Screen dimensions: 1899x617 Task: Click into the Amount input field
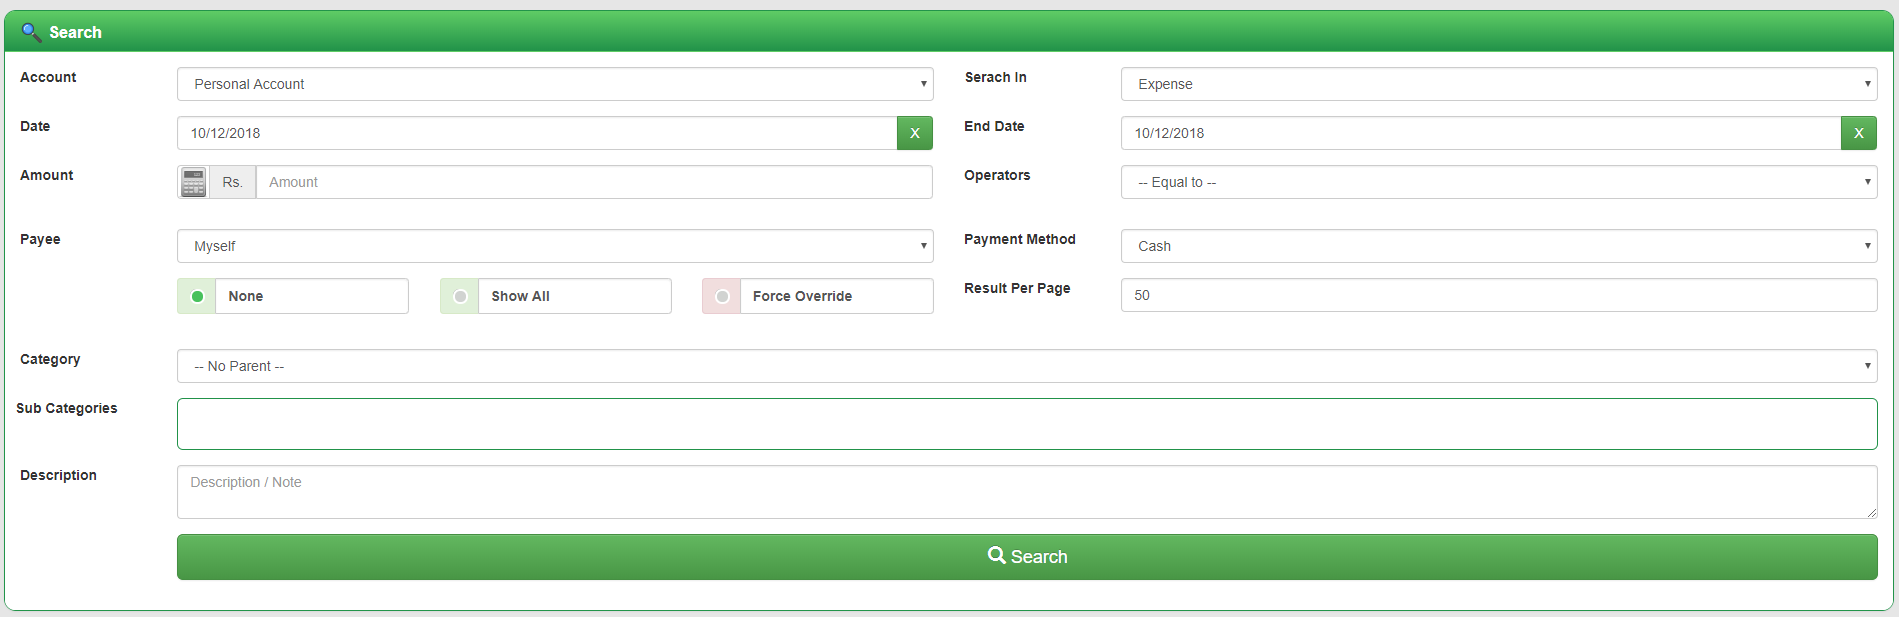pyautogui.click(x=594, y=182)
